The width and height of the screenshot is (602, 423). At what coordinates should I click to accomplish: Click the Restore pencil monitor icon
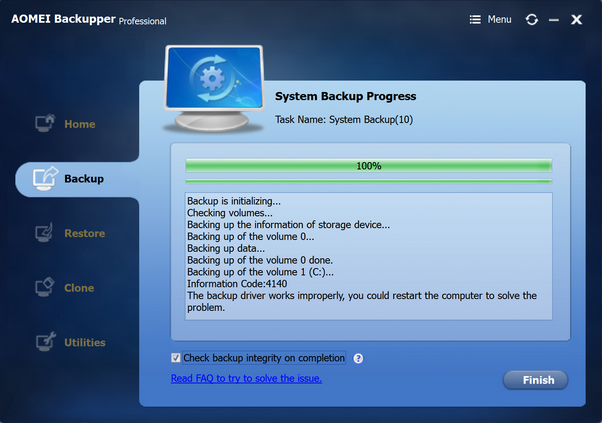click(x=45, y=233)
